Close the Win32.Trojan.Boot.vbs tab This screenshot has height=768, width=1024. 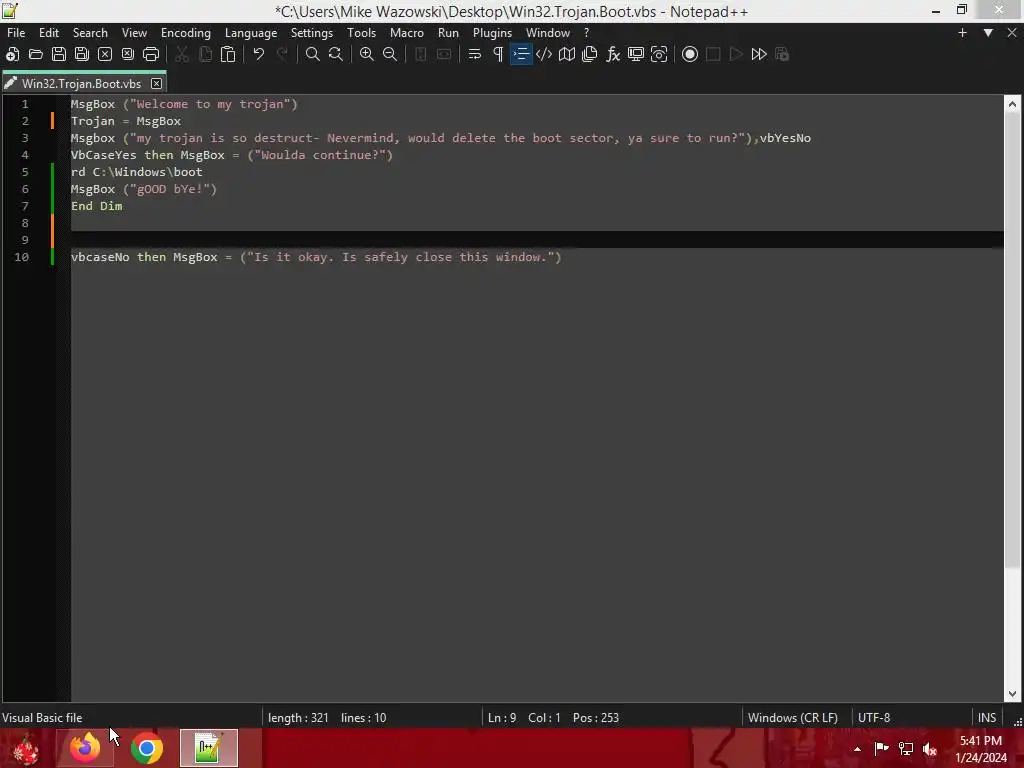click(156, 84)
